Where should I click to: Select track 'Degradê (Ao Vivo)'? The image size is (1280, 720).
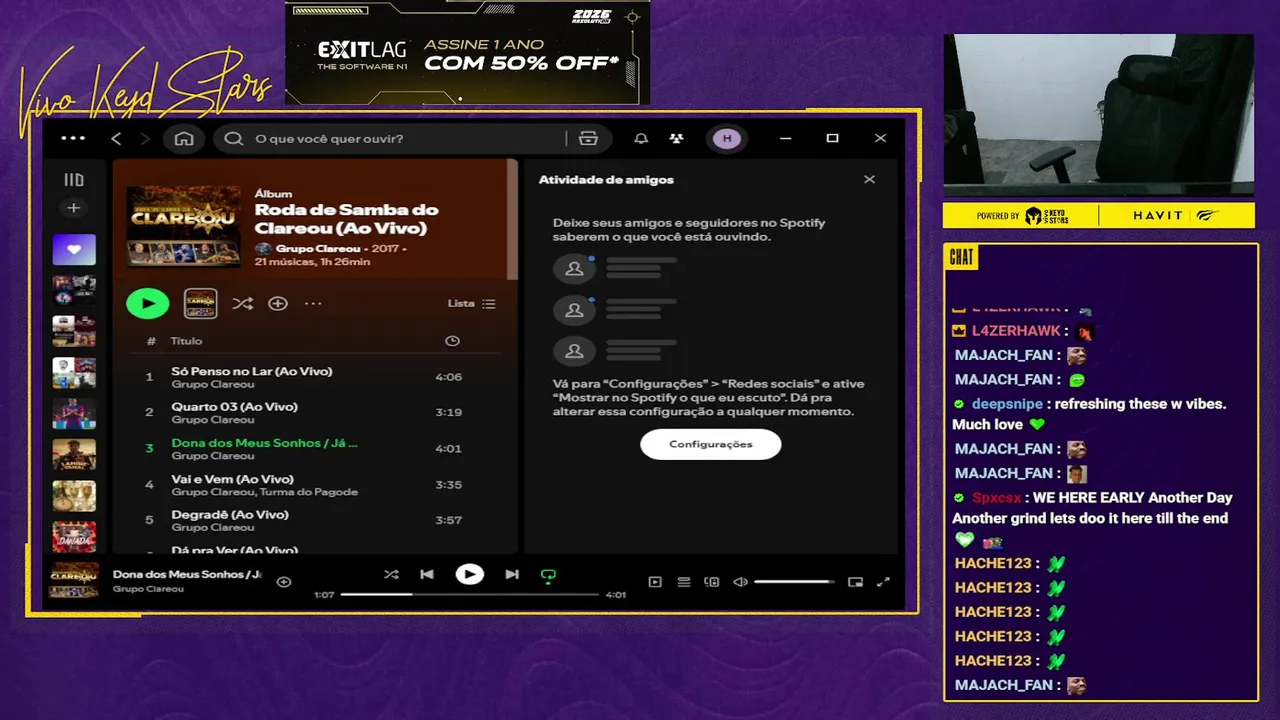tap(315, 520)
